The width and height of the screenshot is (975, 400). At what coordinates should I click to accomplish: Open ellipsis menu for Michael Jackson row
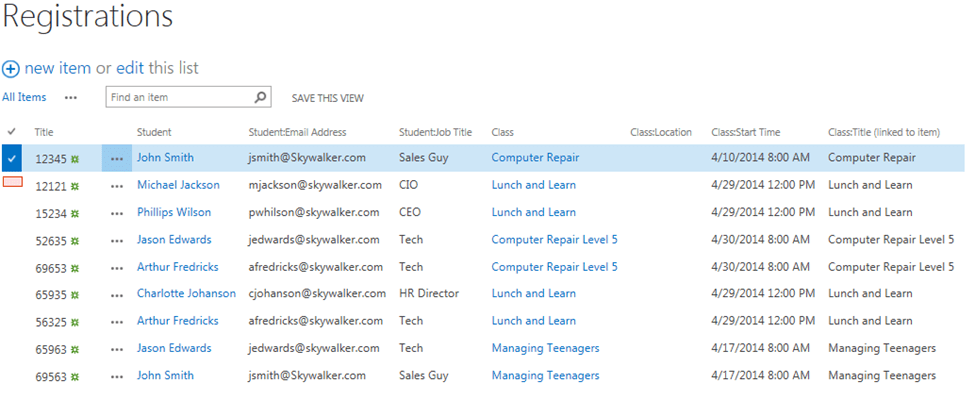pos(117,185)
